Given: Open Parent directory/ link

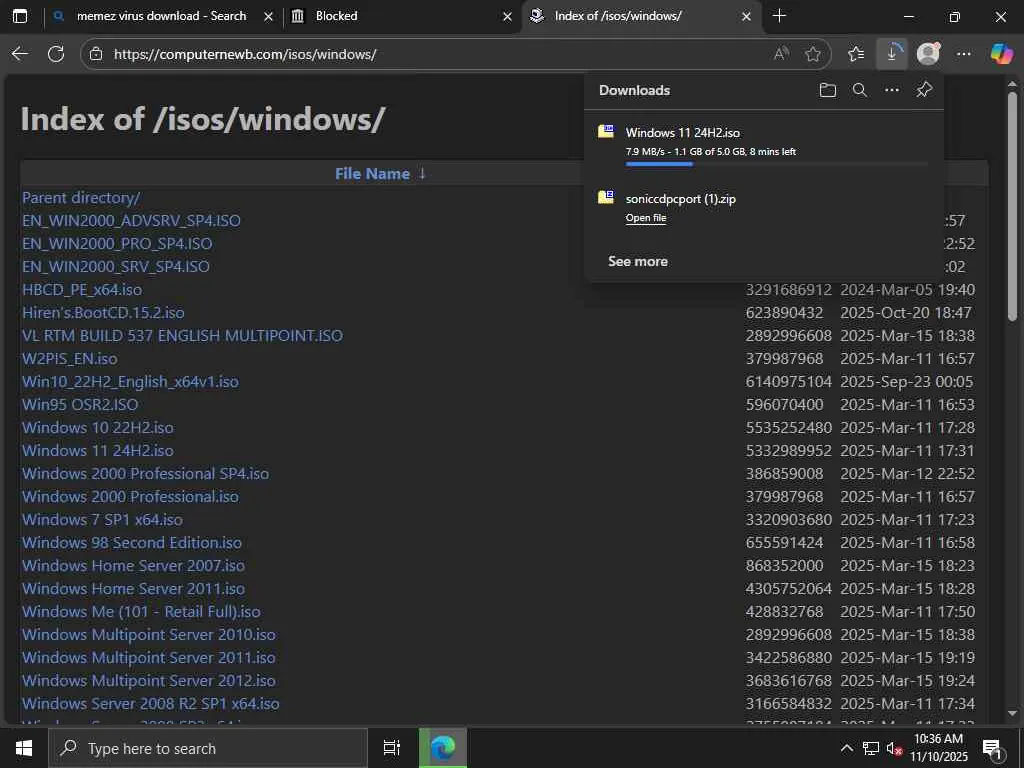Looking at the screenshot, I should tap(81, 197).
